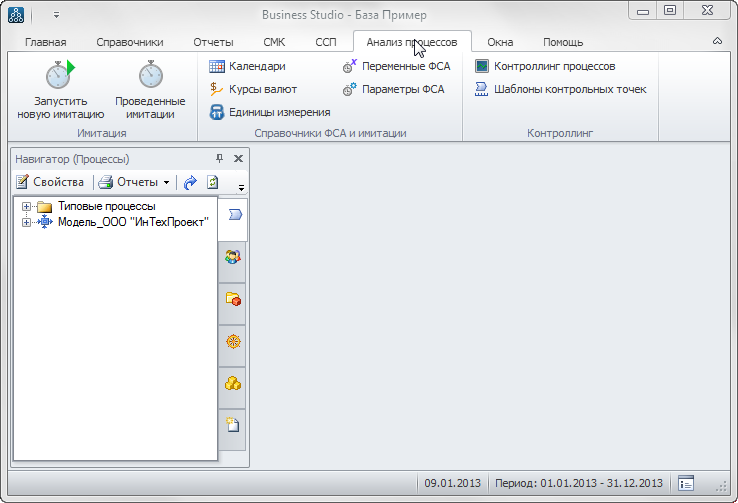Image resolution: width=738 pixels, height=503 pixels.
Task: Open the Главная ribbon tab
Action: coord(46,42)
